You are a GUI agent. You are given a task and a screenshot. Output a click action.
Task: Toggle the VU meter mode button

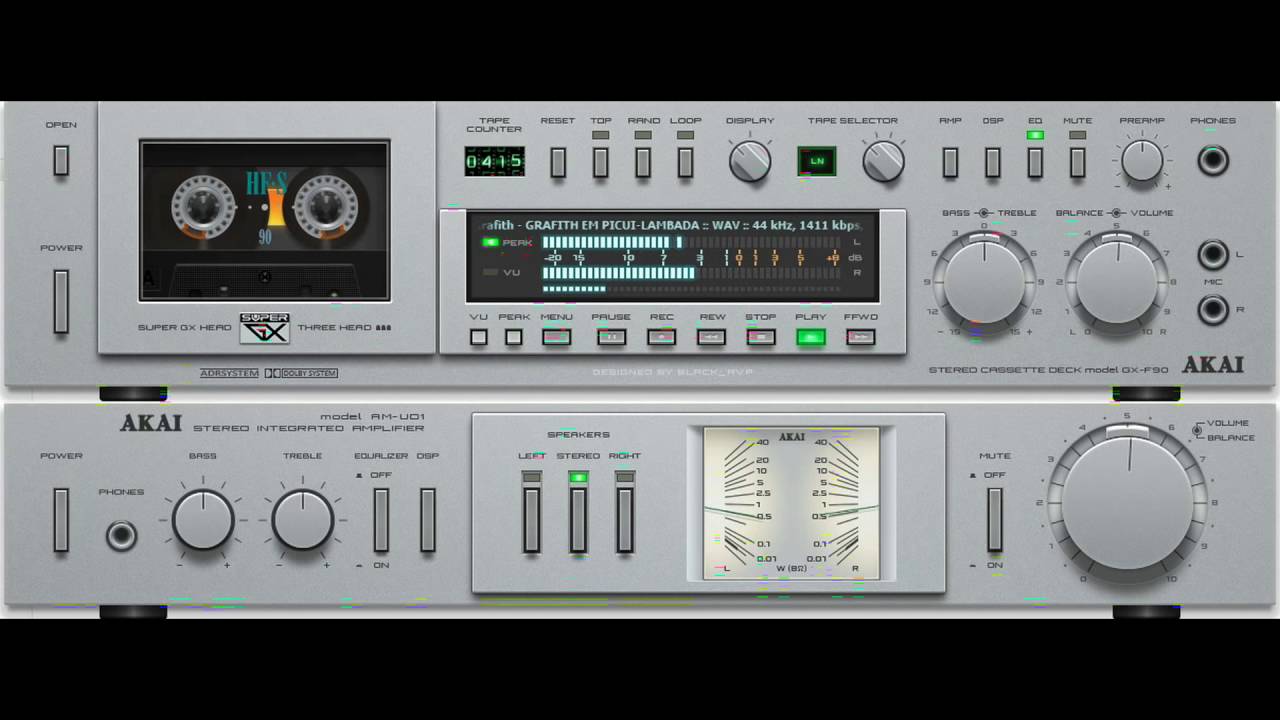(479, 337)
